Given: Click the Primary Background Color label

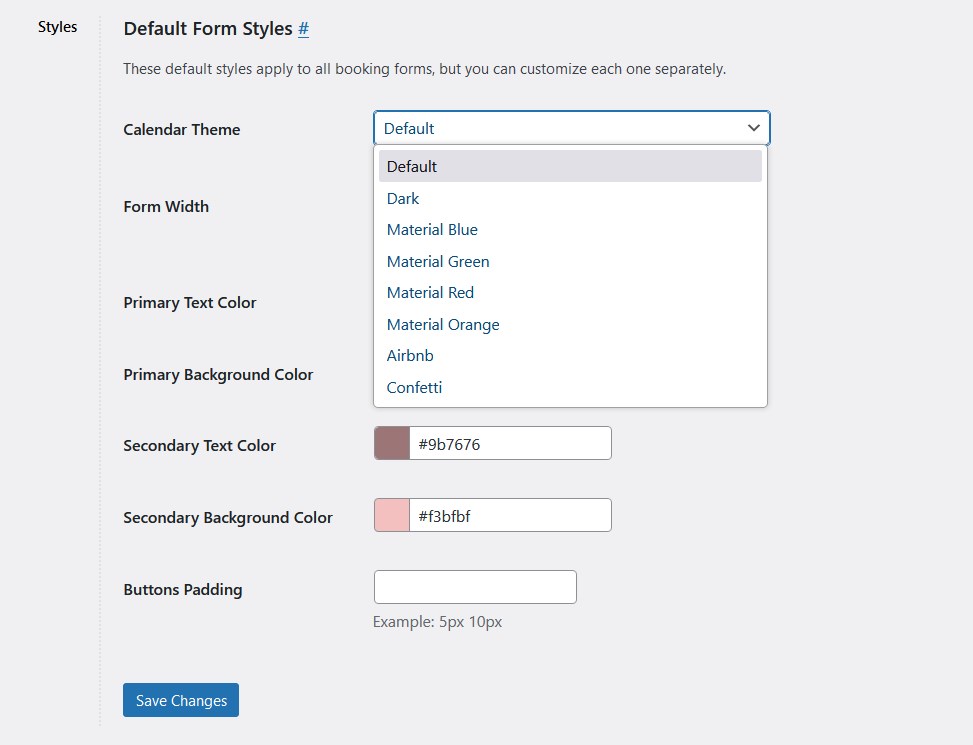Looking at the screenshot, I should click(x=218, y=375).
